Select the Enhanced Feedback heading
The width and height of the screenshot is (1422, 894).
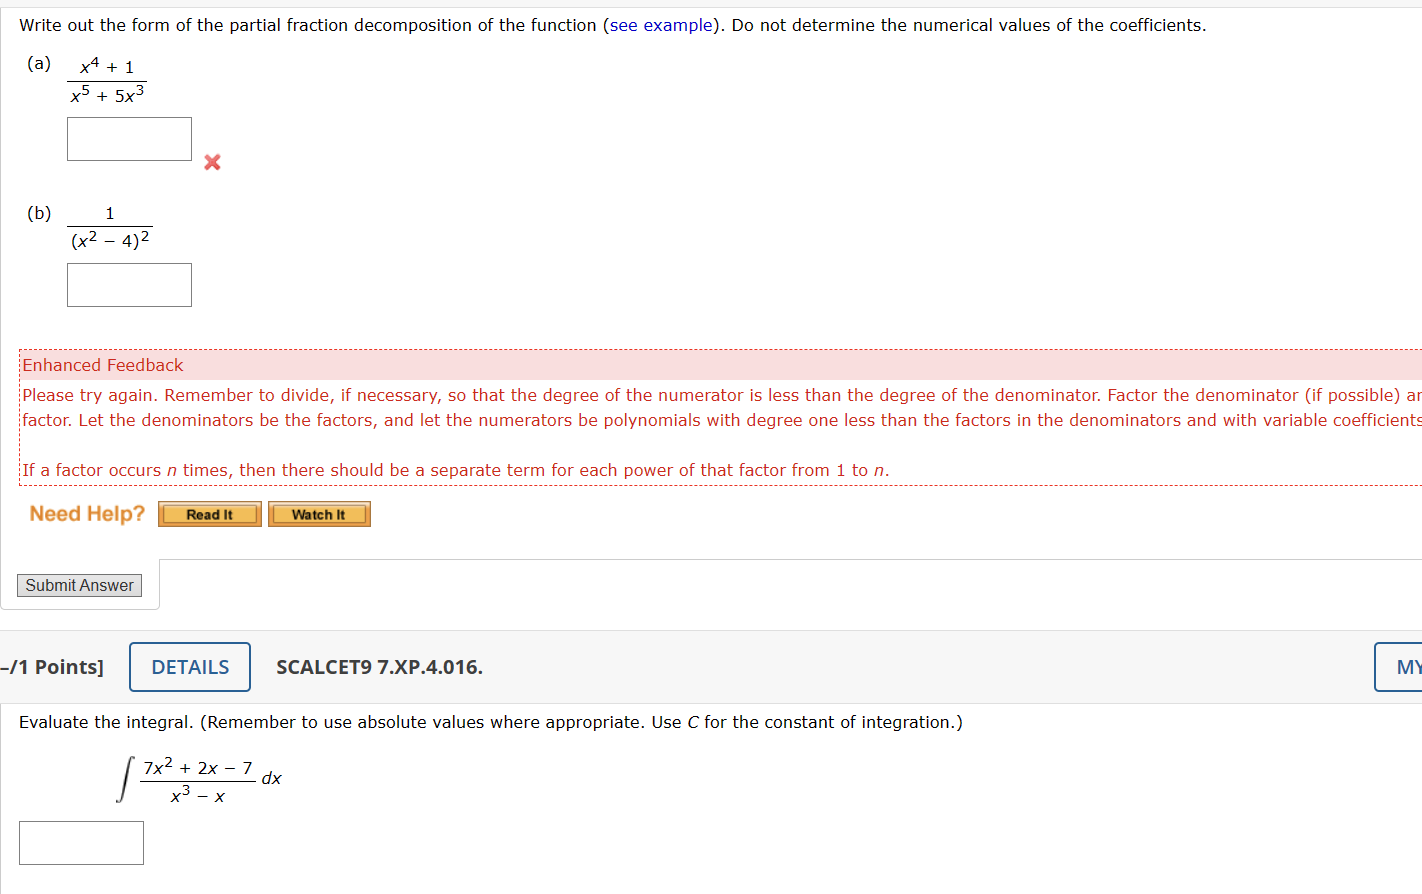(103, 365)
